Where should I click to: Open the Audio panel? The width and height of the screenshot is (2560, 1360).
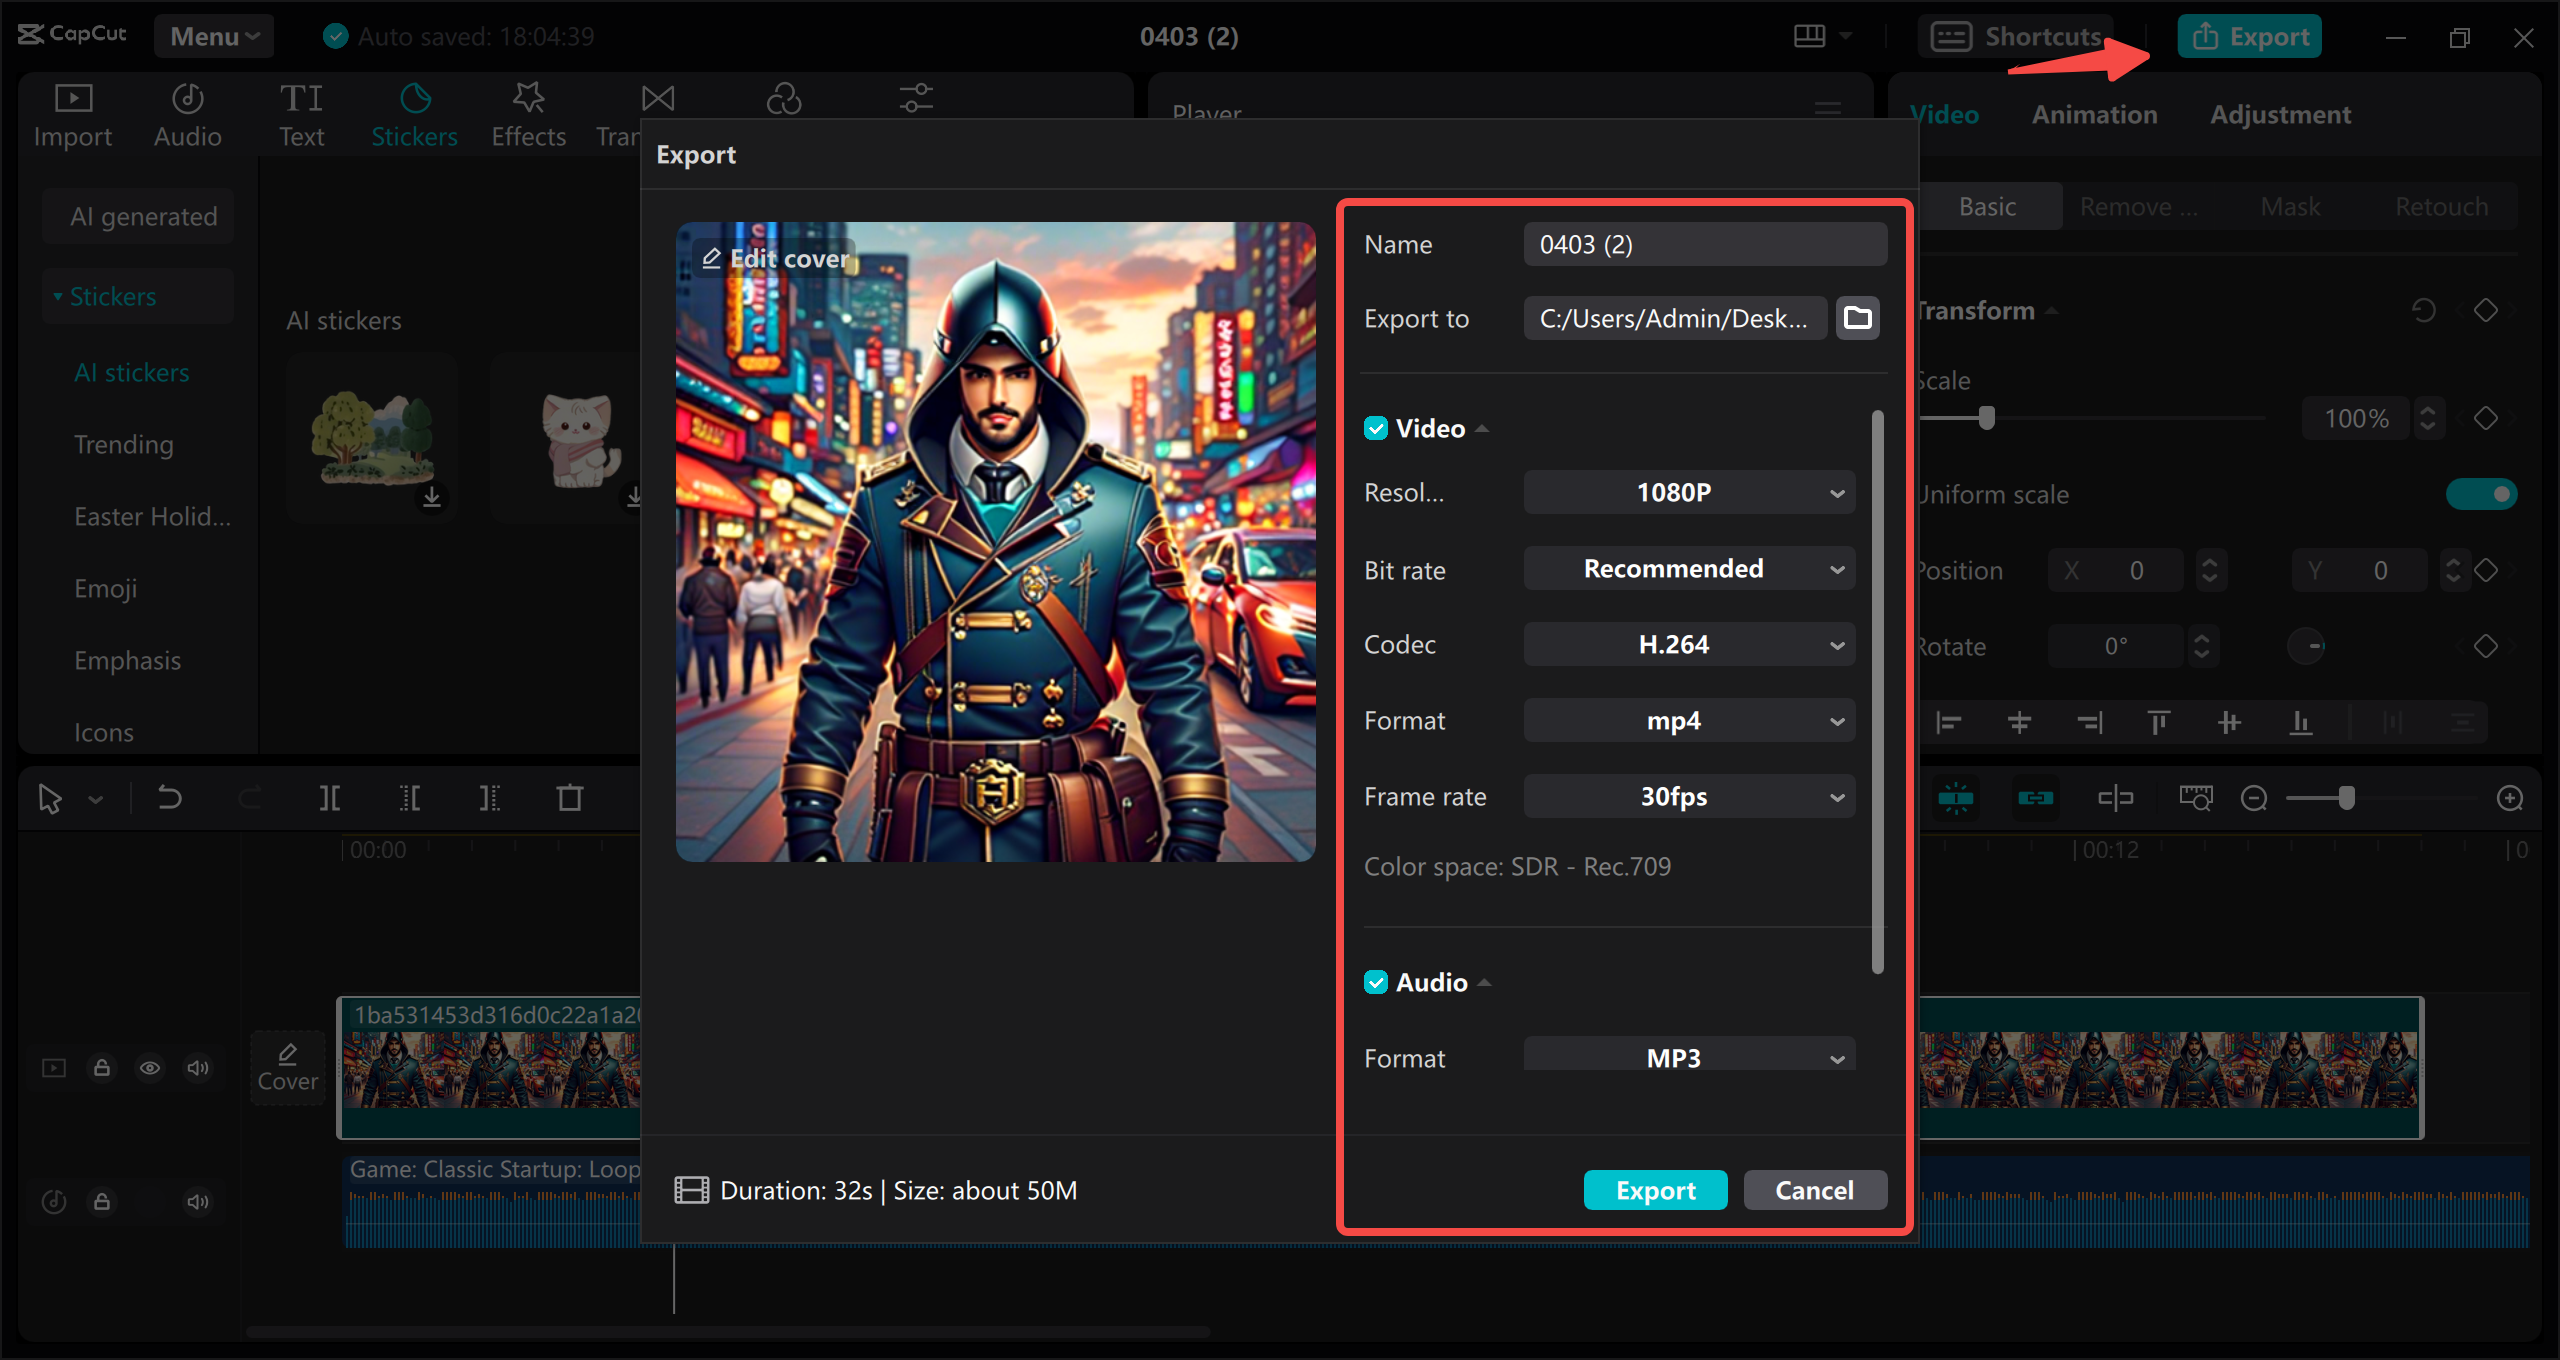pos(186,110)
